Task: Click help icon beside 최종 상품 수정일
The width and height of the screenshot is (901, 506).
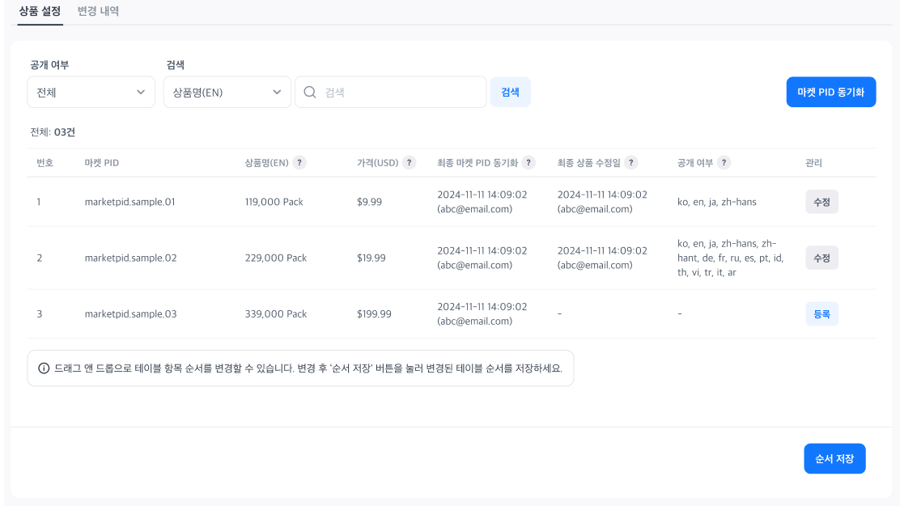Action: click(631, 163)
